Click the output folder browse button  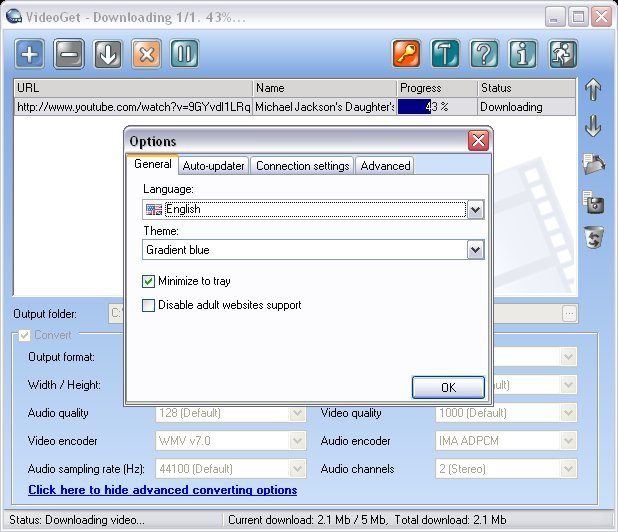click(x=569, y=314)
